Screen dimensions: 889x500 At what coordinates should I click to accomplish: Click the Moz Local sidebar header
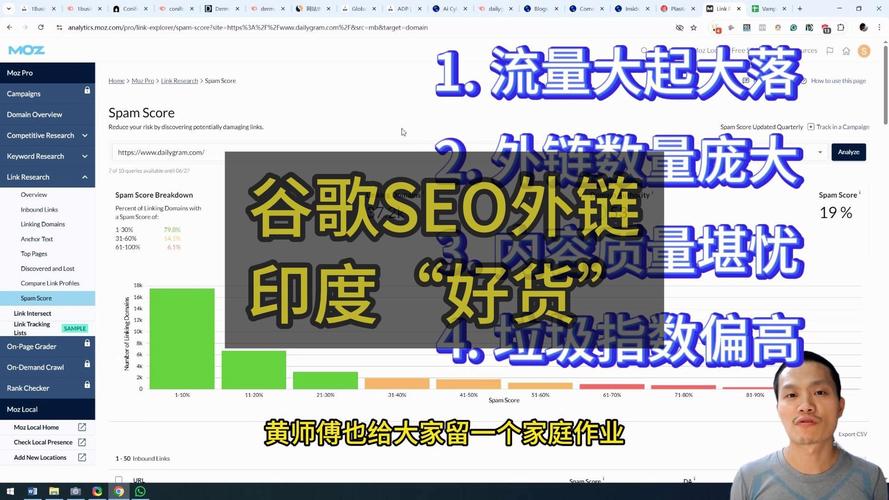pos(48,409)
